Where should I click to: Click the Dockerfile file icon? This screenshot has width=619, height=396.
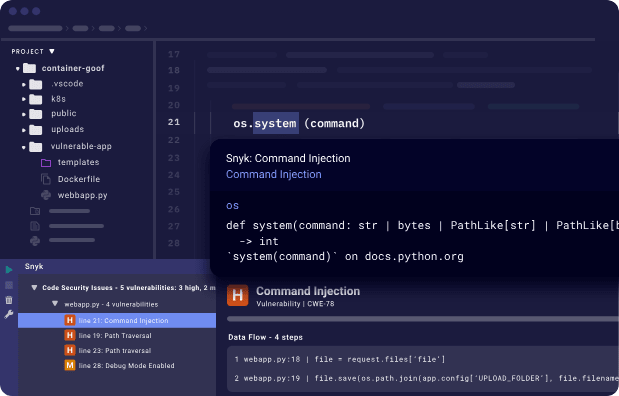46,179
